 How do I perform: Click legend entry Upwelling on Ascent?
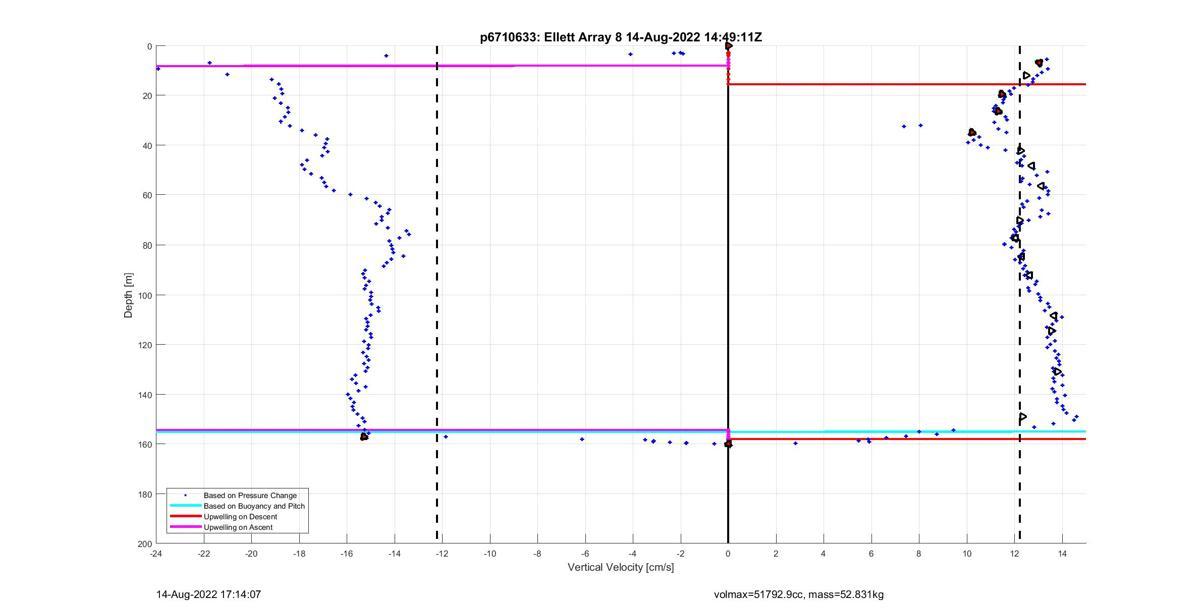tap(238, 527)
